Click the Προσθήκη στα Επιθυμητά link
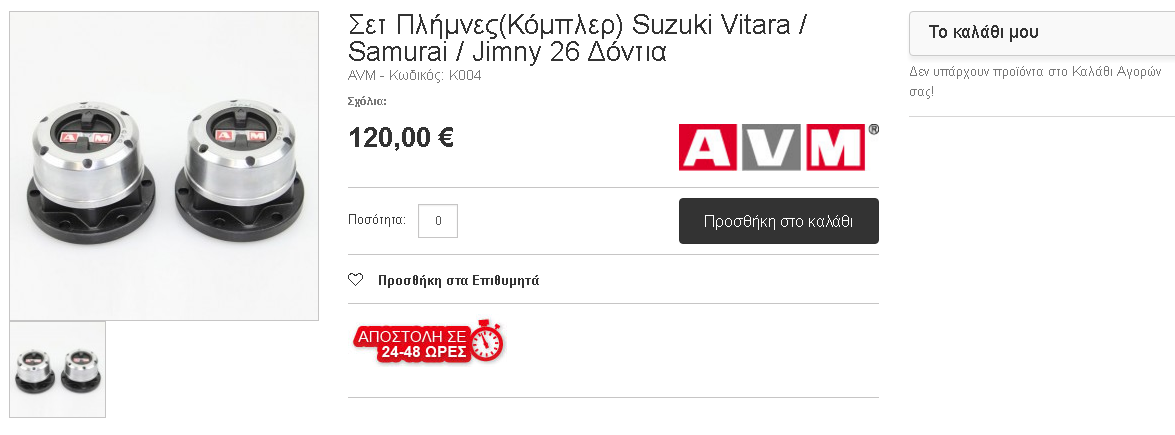1175x435 pixels. click(x=459, y=280)
